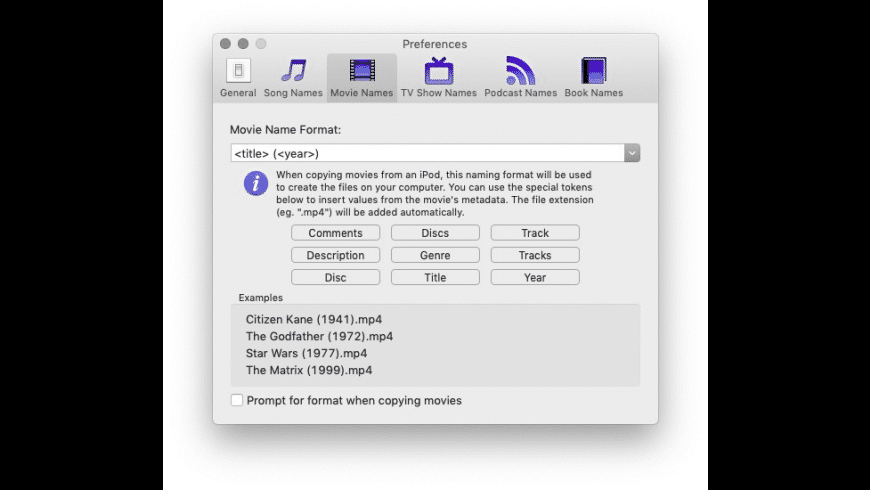This screenshot has height=490, width=870.
Task: Insert the Description token
Action: (x=336, y=255)
